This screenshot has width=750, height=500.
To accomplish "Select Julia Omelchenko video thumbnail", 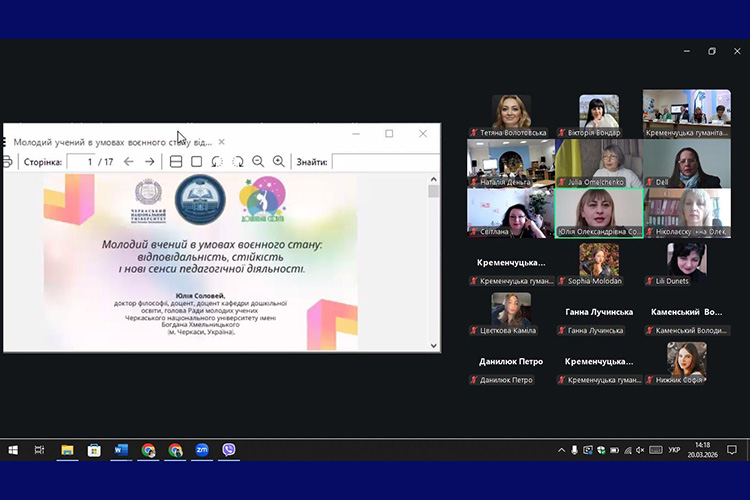I will coord(599,164).
